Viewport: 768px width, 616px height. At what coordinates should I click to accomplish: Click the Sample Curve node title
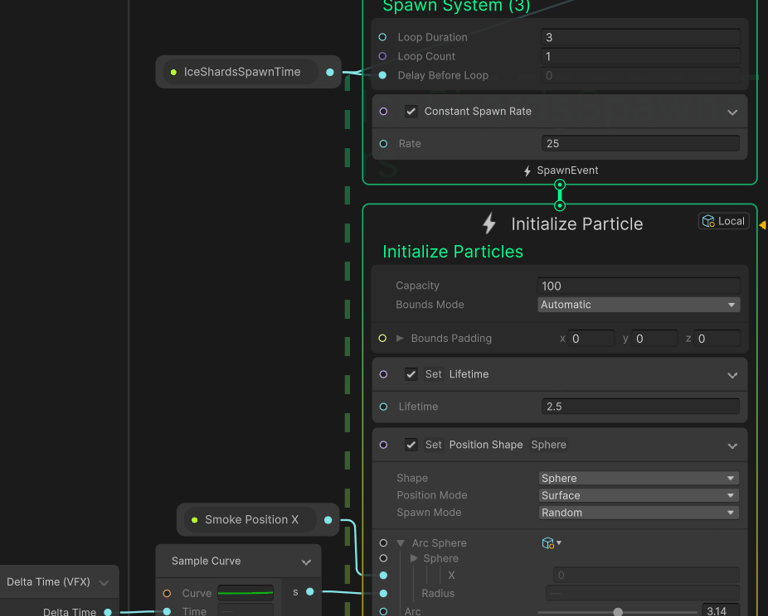206,561
